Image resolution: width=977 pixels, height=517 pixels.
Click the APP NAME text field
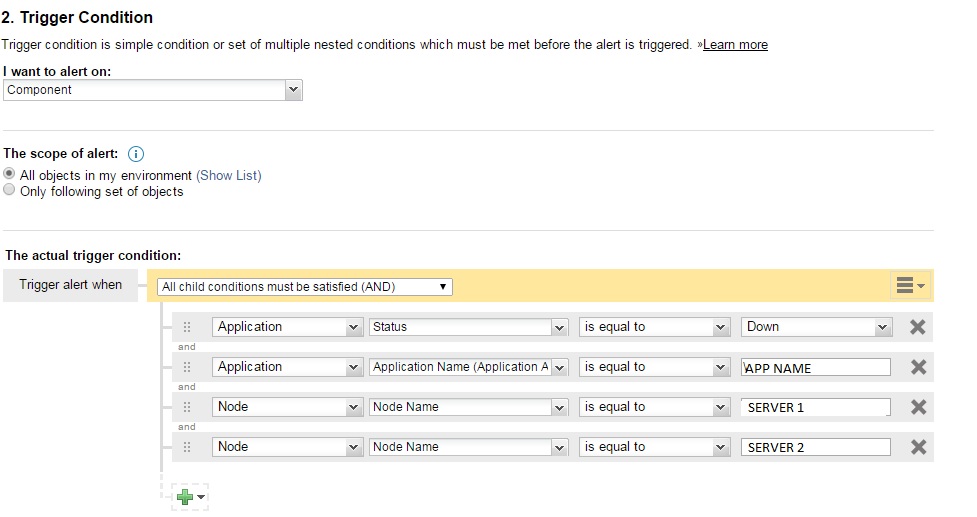(817, 367)
